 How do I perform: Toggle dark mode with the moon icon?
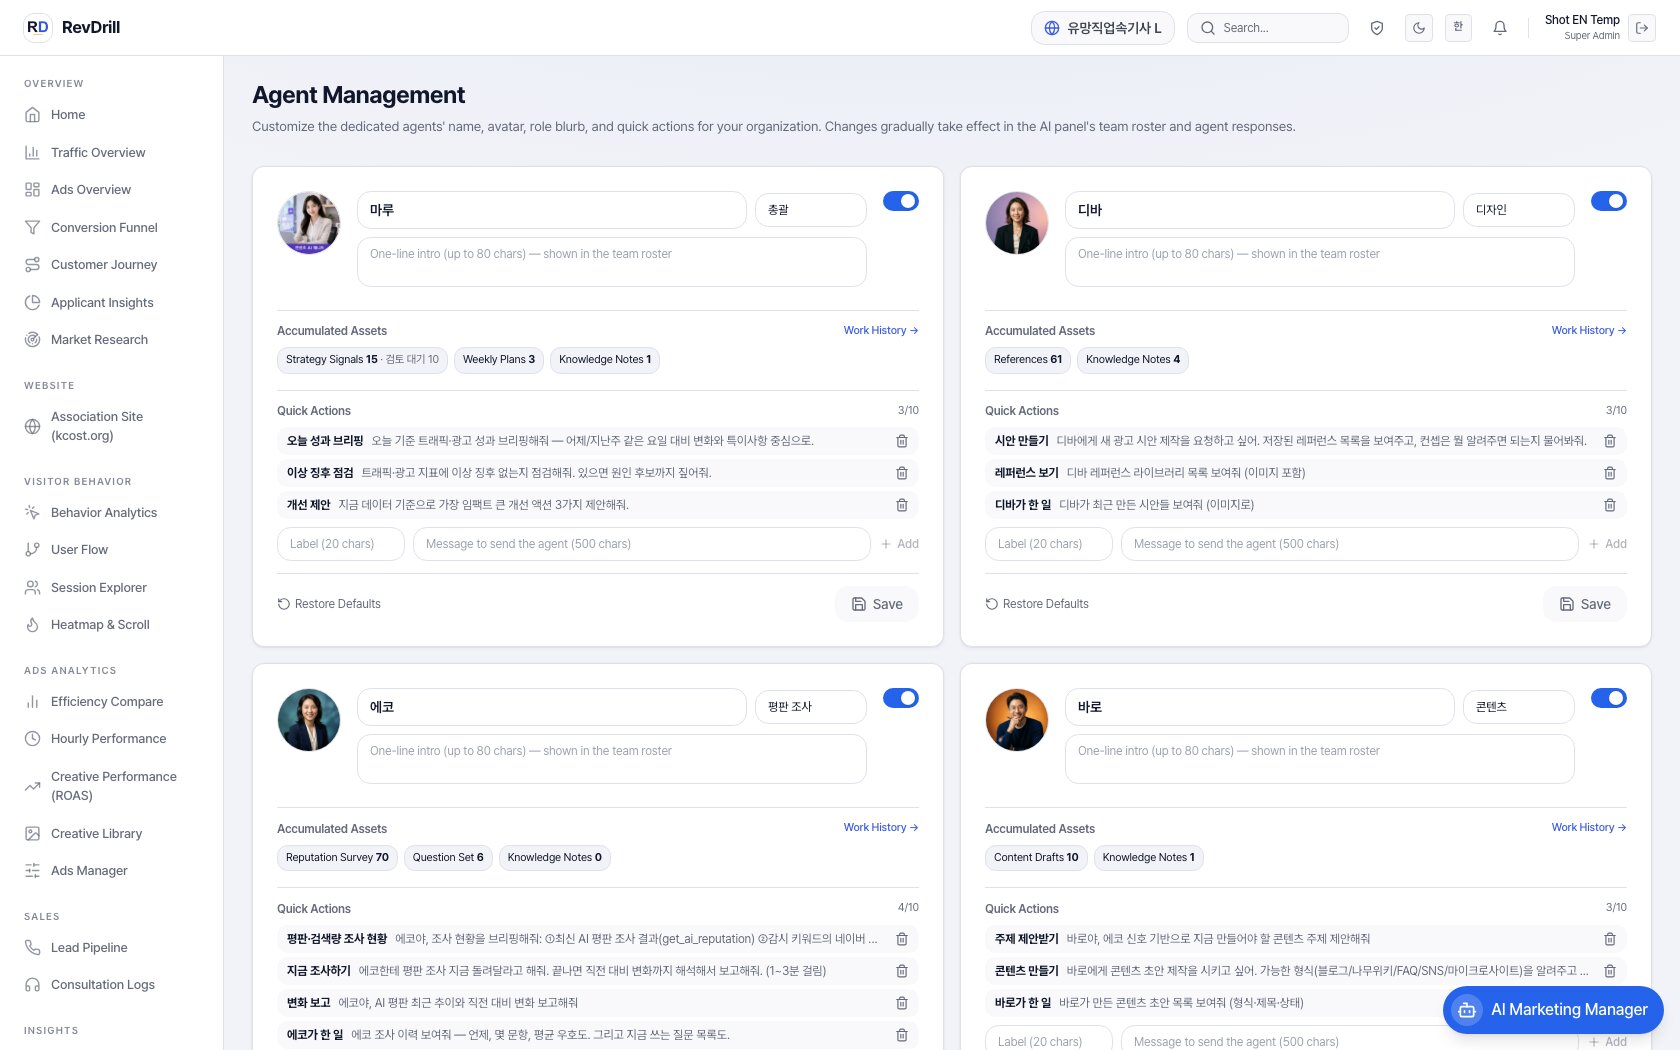tap(1418, 28)
